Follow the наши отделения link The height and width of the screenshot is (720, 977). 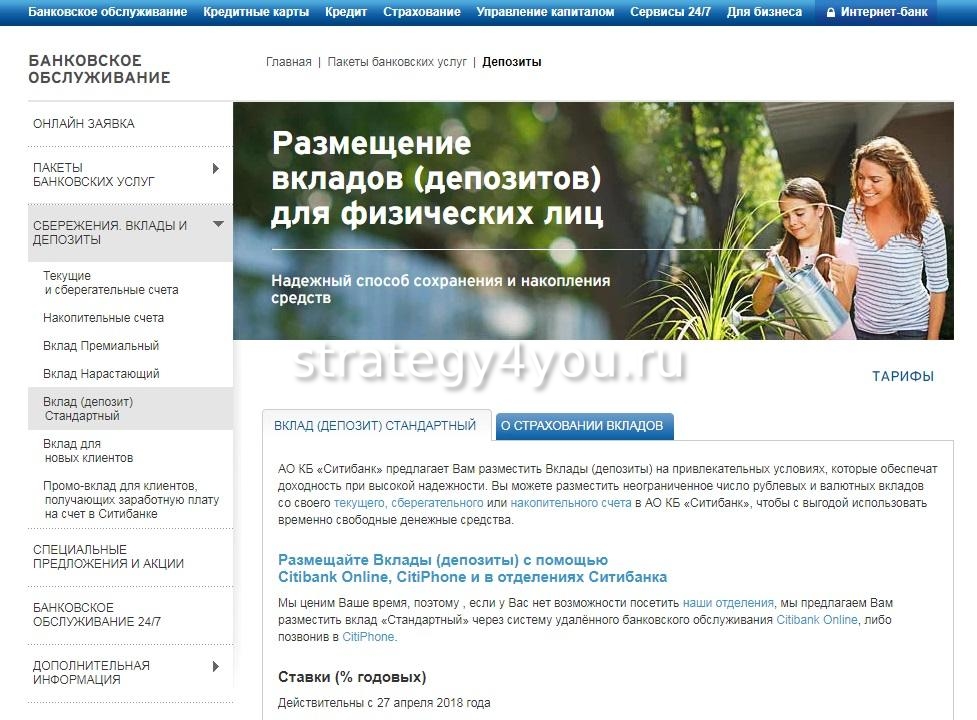pyautogui.click(x=728, y=603)
